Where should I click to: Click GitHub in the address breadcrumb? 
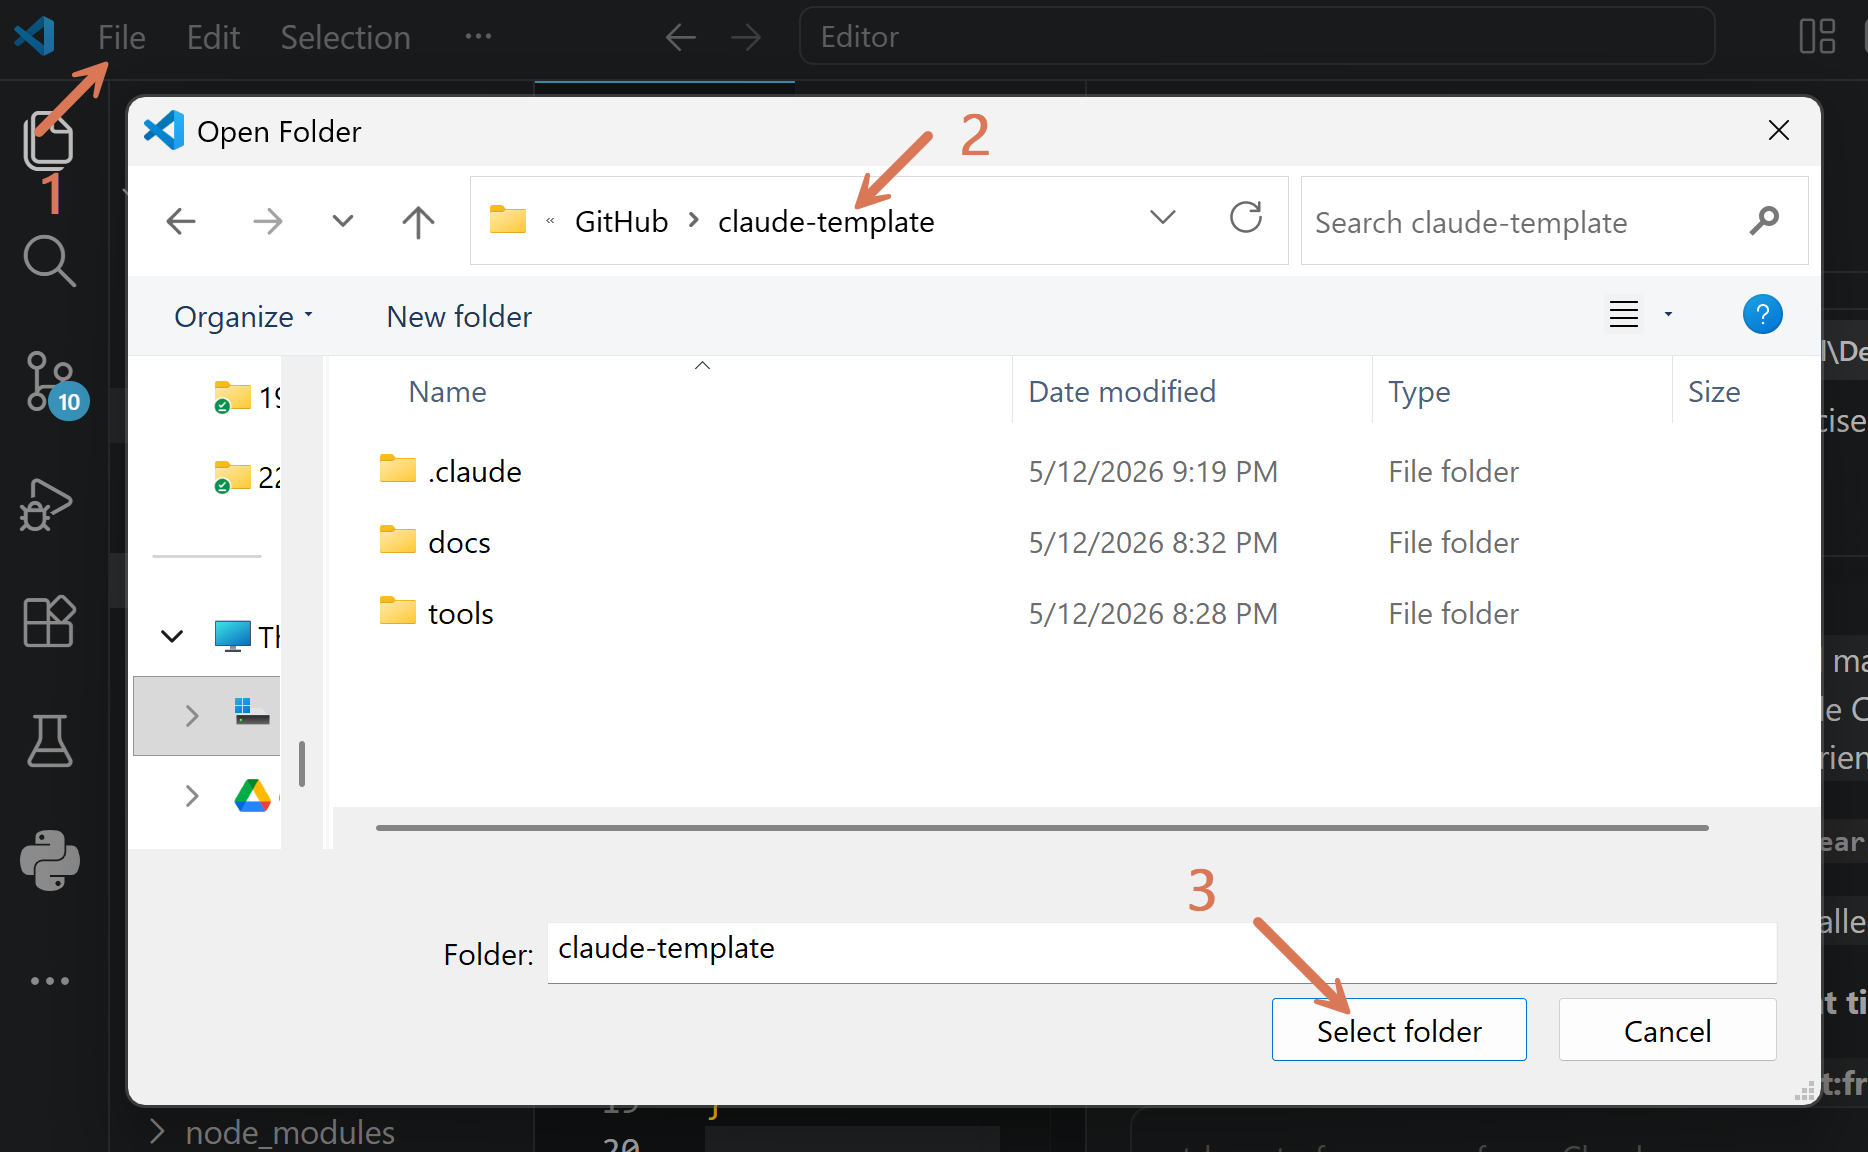(x=621, y=221)
